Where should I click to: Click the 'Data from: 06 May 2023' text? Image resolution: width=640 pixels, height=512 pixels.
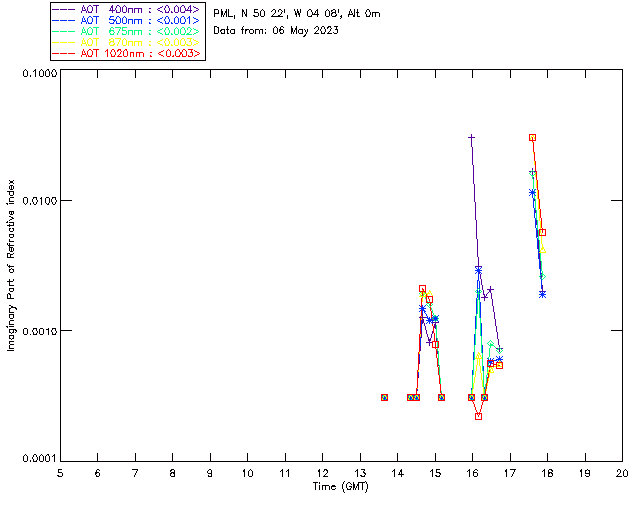pyautogui.click(x=276, y=31)
